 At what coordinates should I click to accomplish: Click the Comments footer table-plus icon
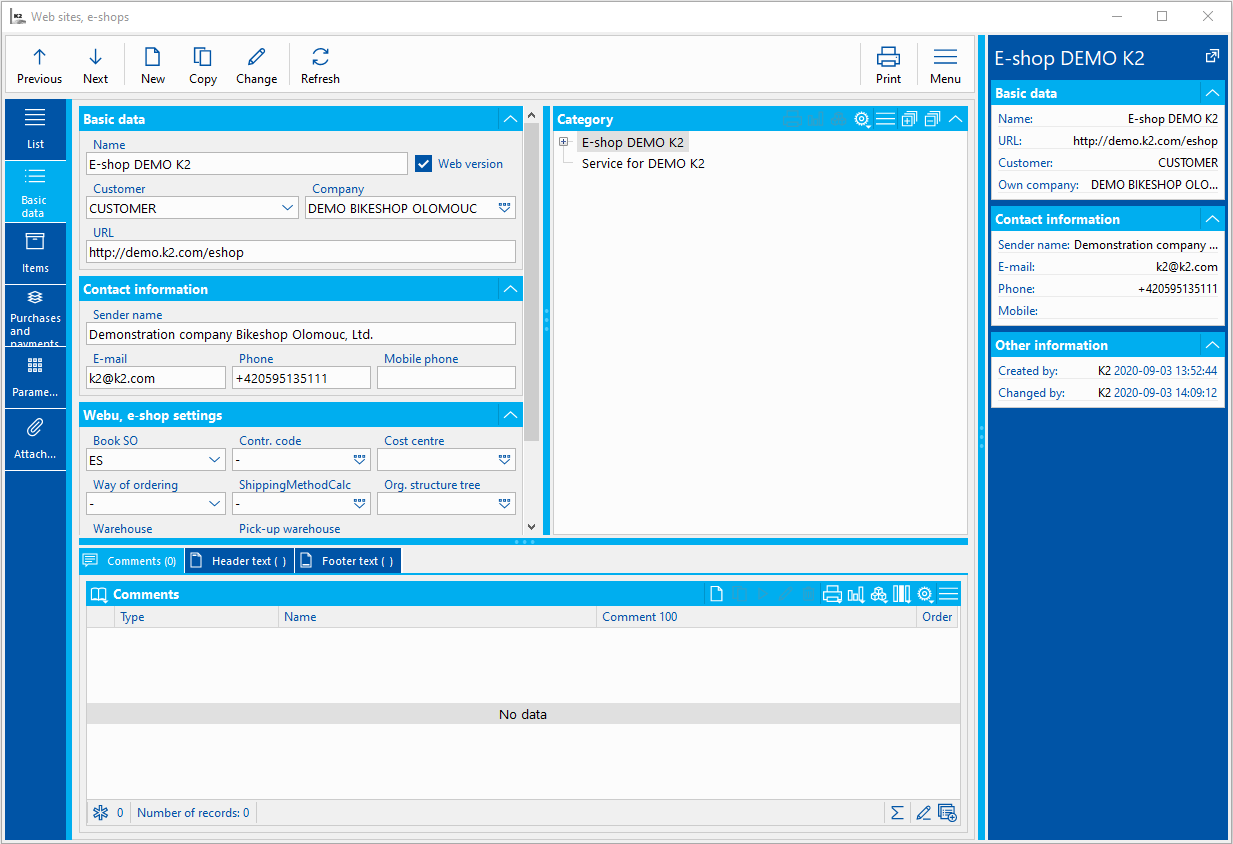(x=947, y=813)
